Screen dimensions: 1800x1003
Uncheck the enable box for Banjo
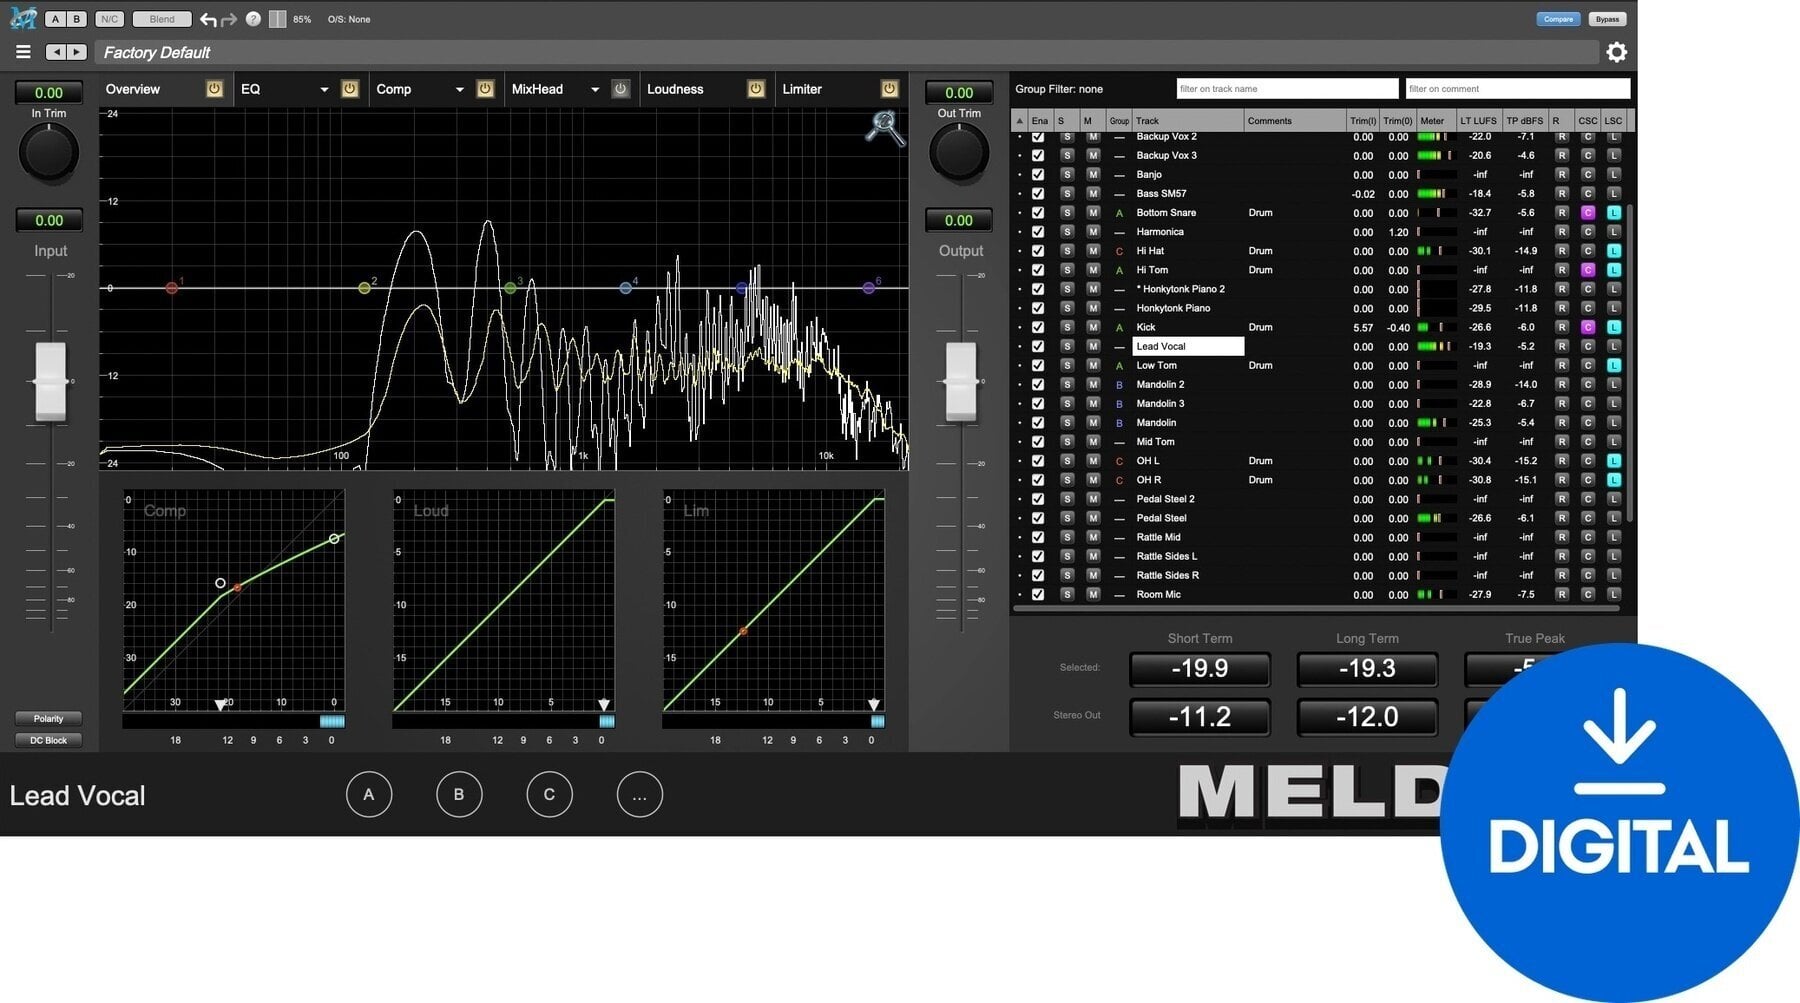coord(1038,175)
